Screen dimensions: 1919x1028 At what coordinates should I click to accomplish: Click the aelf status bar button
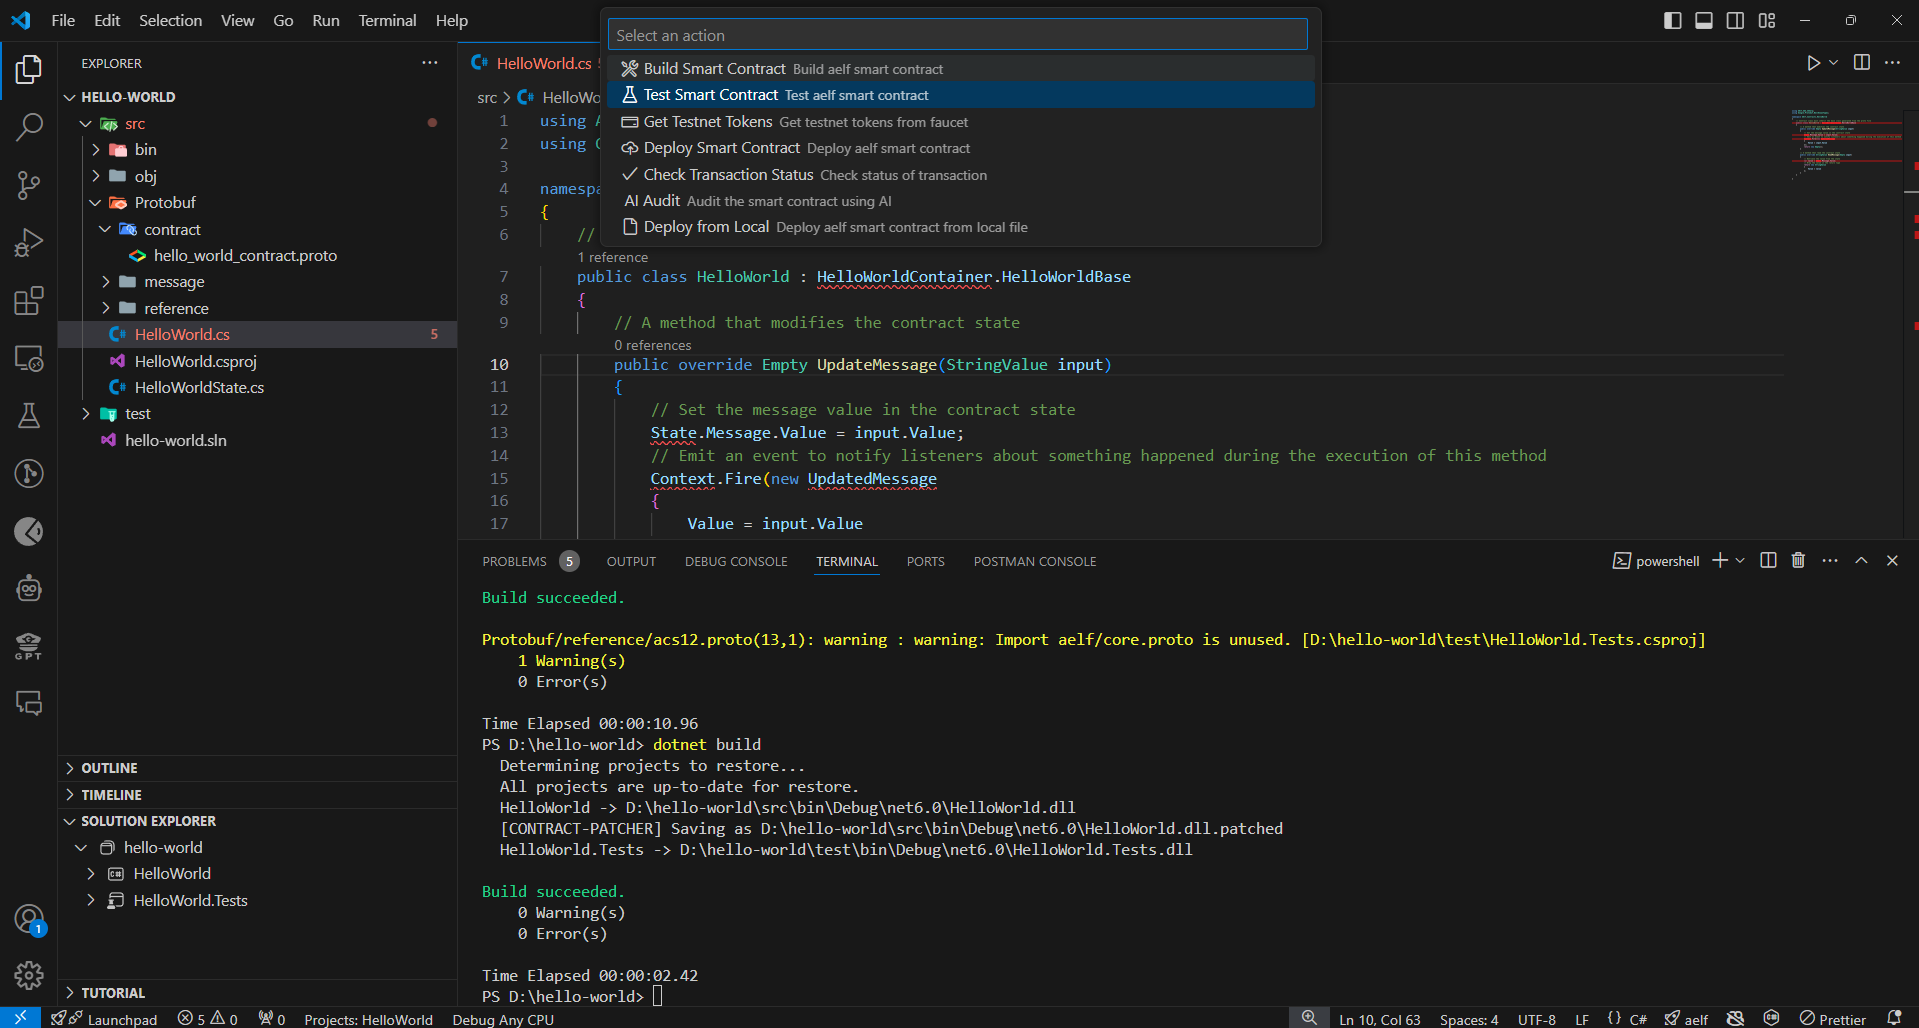pyautogui.click(x=1686, y=1019)
